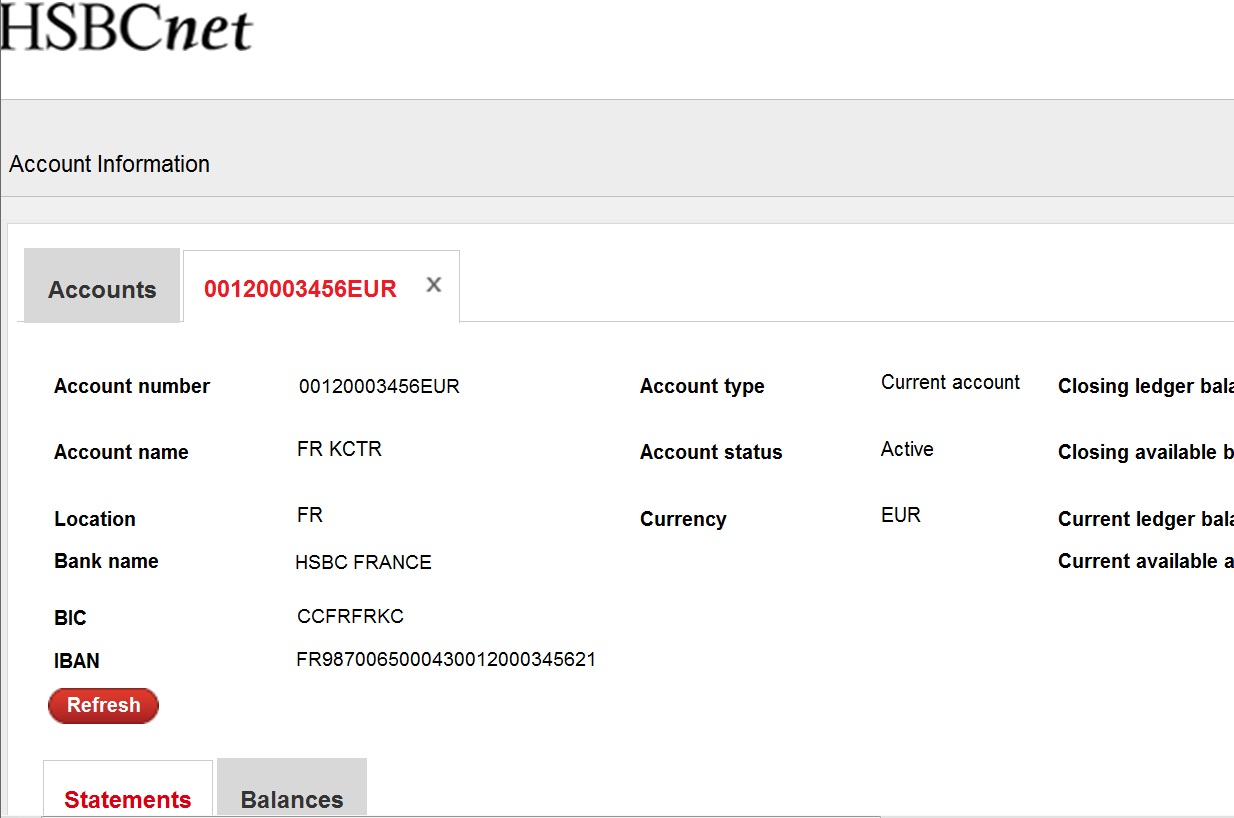Switch to the Accounts tab
Screen dimensions: 1234x818
102,287
